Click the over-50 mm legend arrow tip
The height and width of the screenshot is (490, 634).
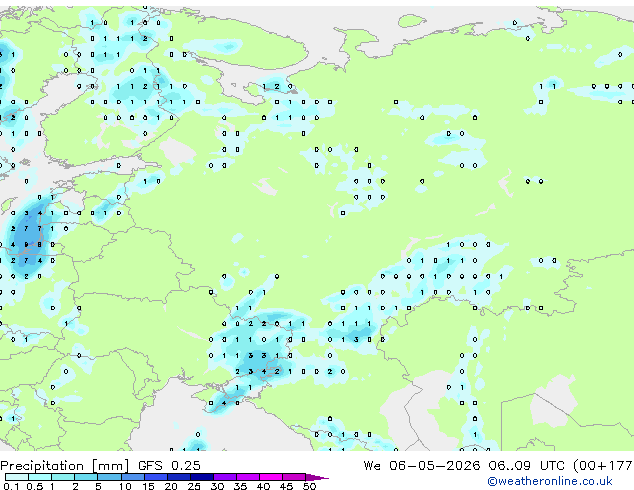[317, 477]
